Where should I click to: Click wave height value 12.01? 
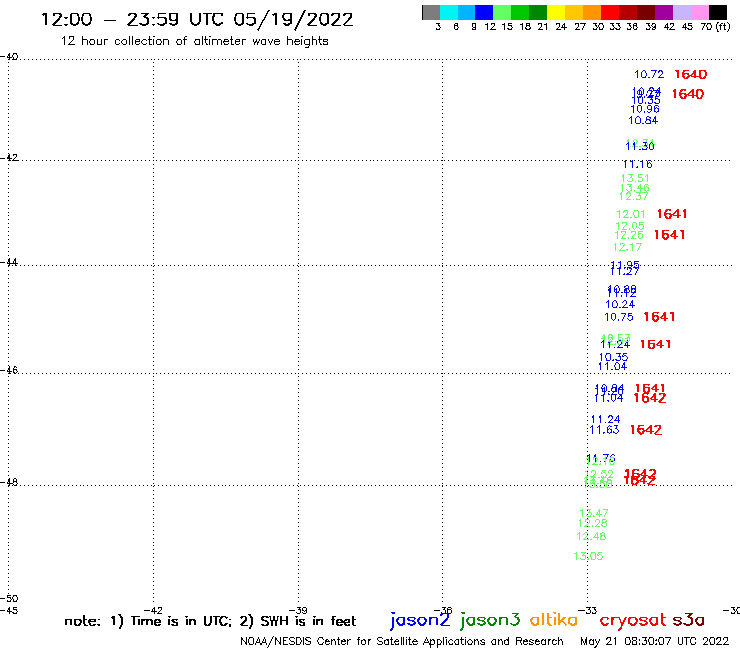631,214
